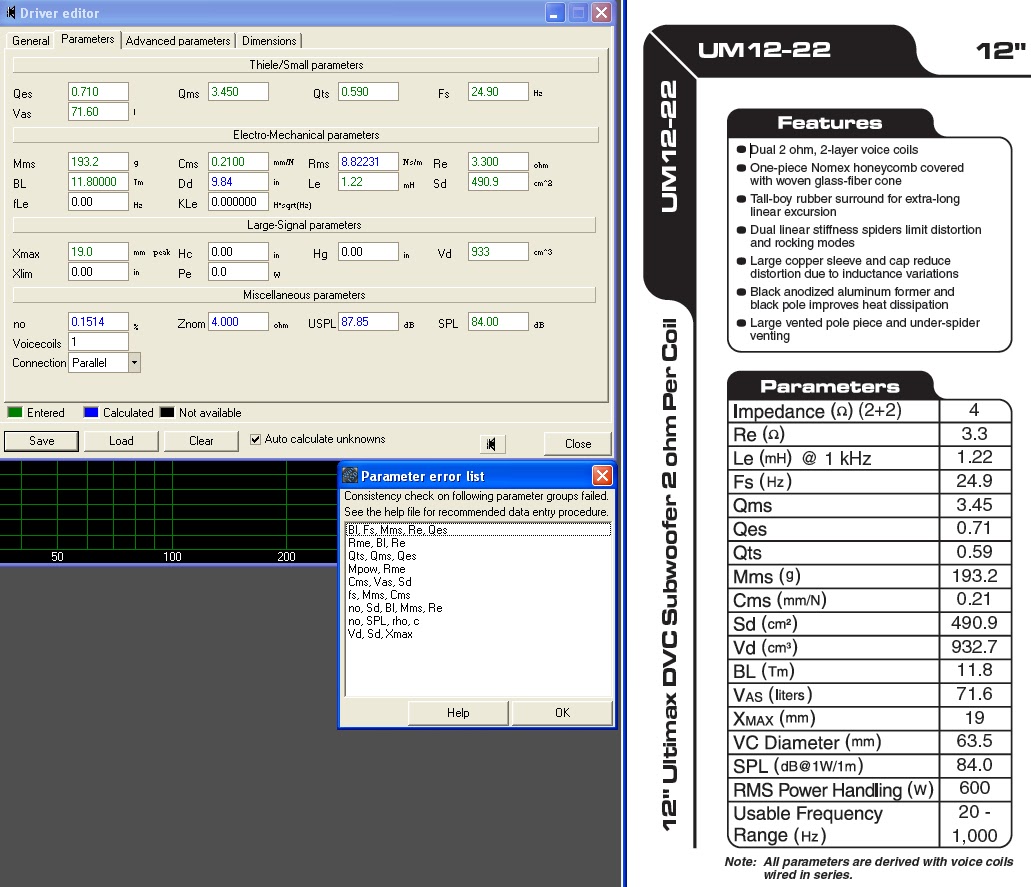The width and height of the screenshot is (1031, 887).
Task: Close the Driver editor window with X
Action: pos(601,12)
